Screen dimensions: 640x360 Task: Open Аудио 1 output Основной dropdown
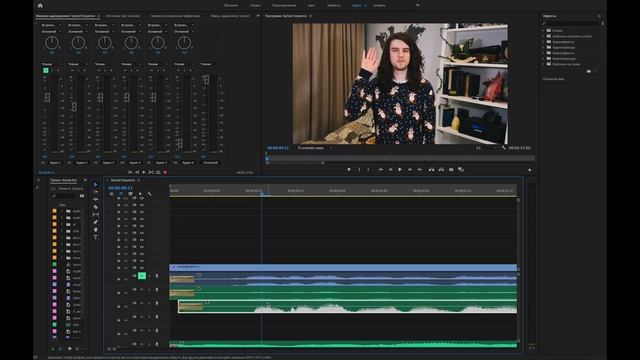(x=51, y=31)
